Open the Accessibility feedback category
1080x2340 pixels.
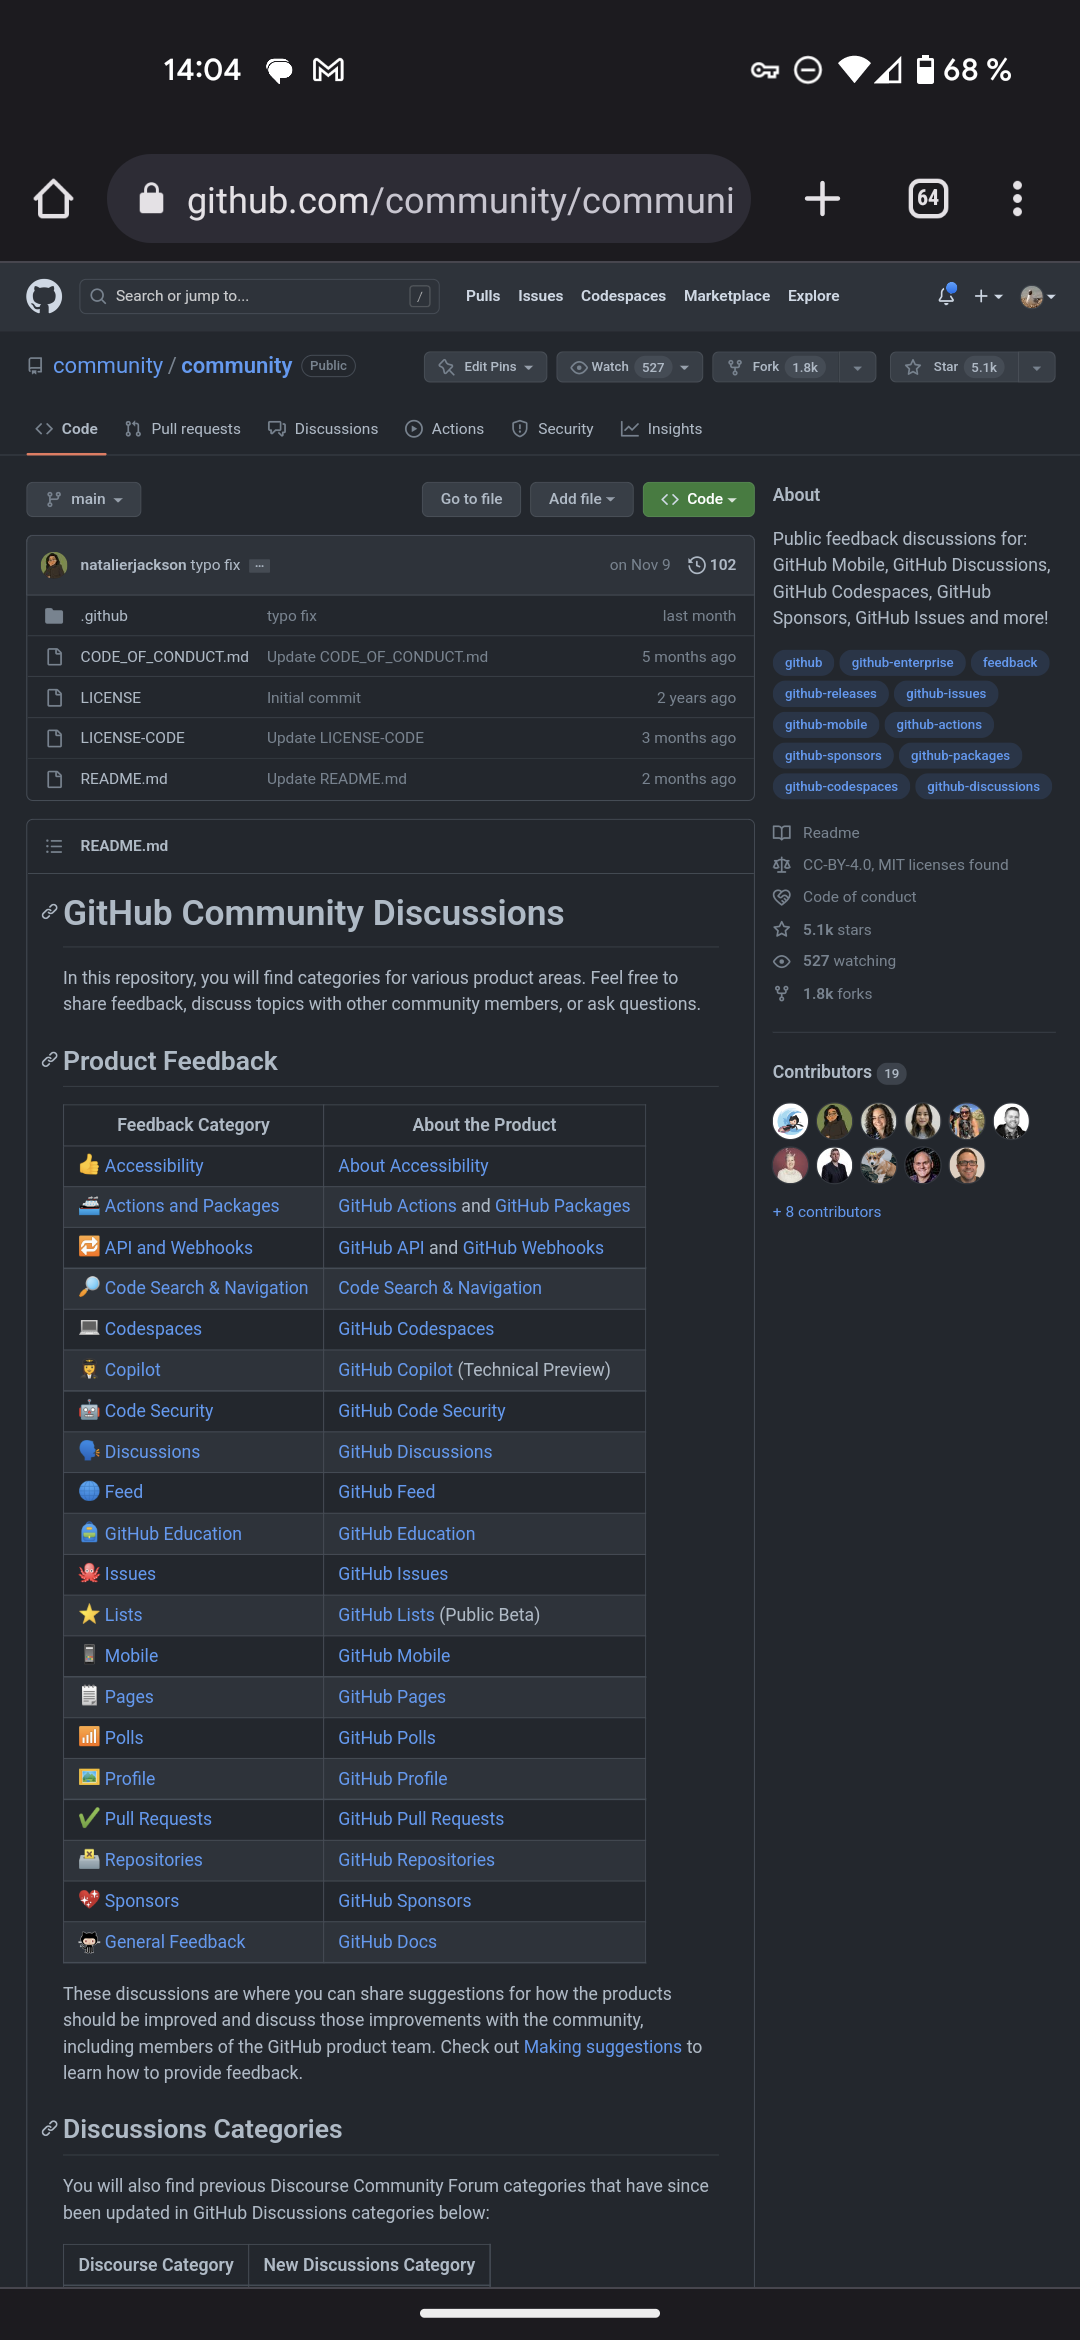pos(154,1166)
